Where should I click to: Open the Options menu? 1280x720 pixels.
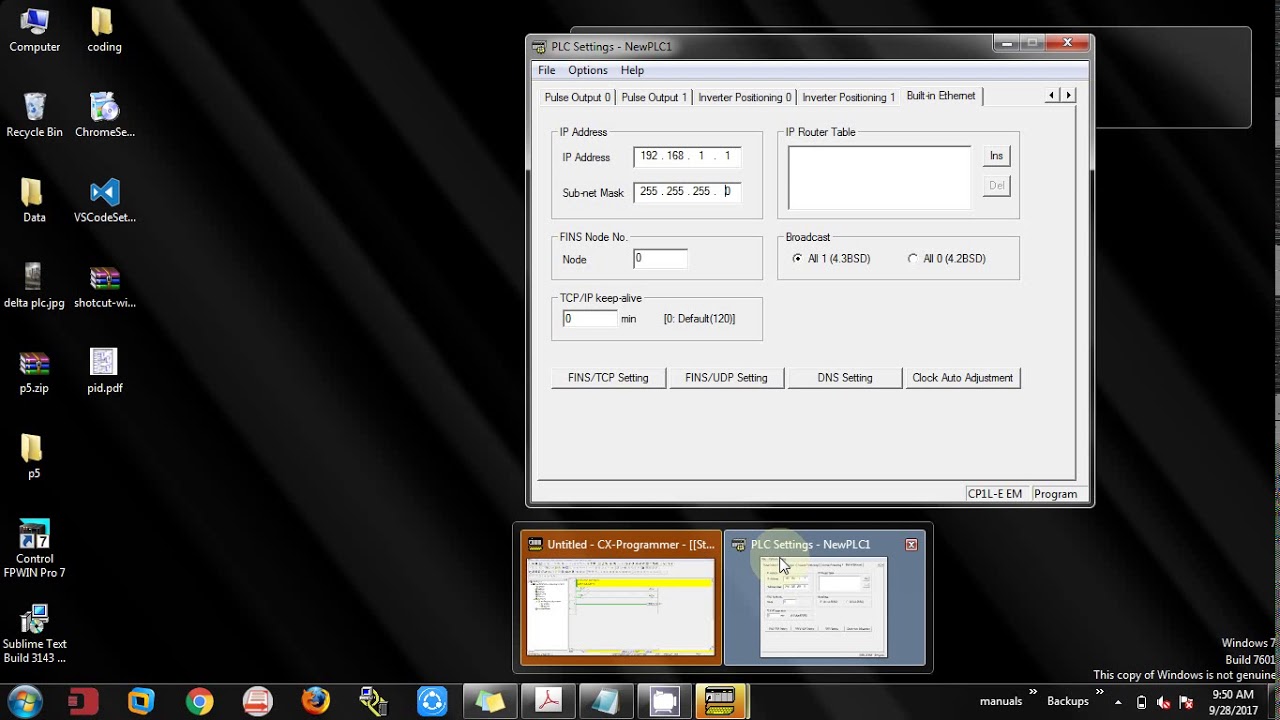pyautogui.click(x=588, y=70)
